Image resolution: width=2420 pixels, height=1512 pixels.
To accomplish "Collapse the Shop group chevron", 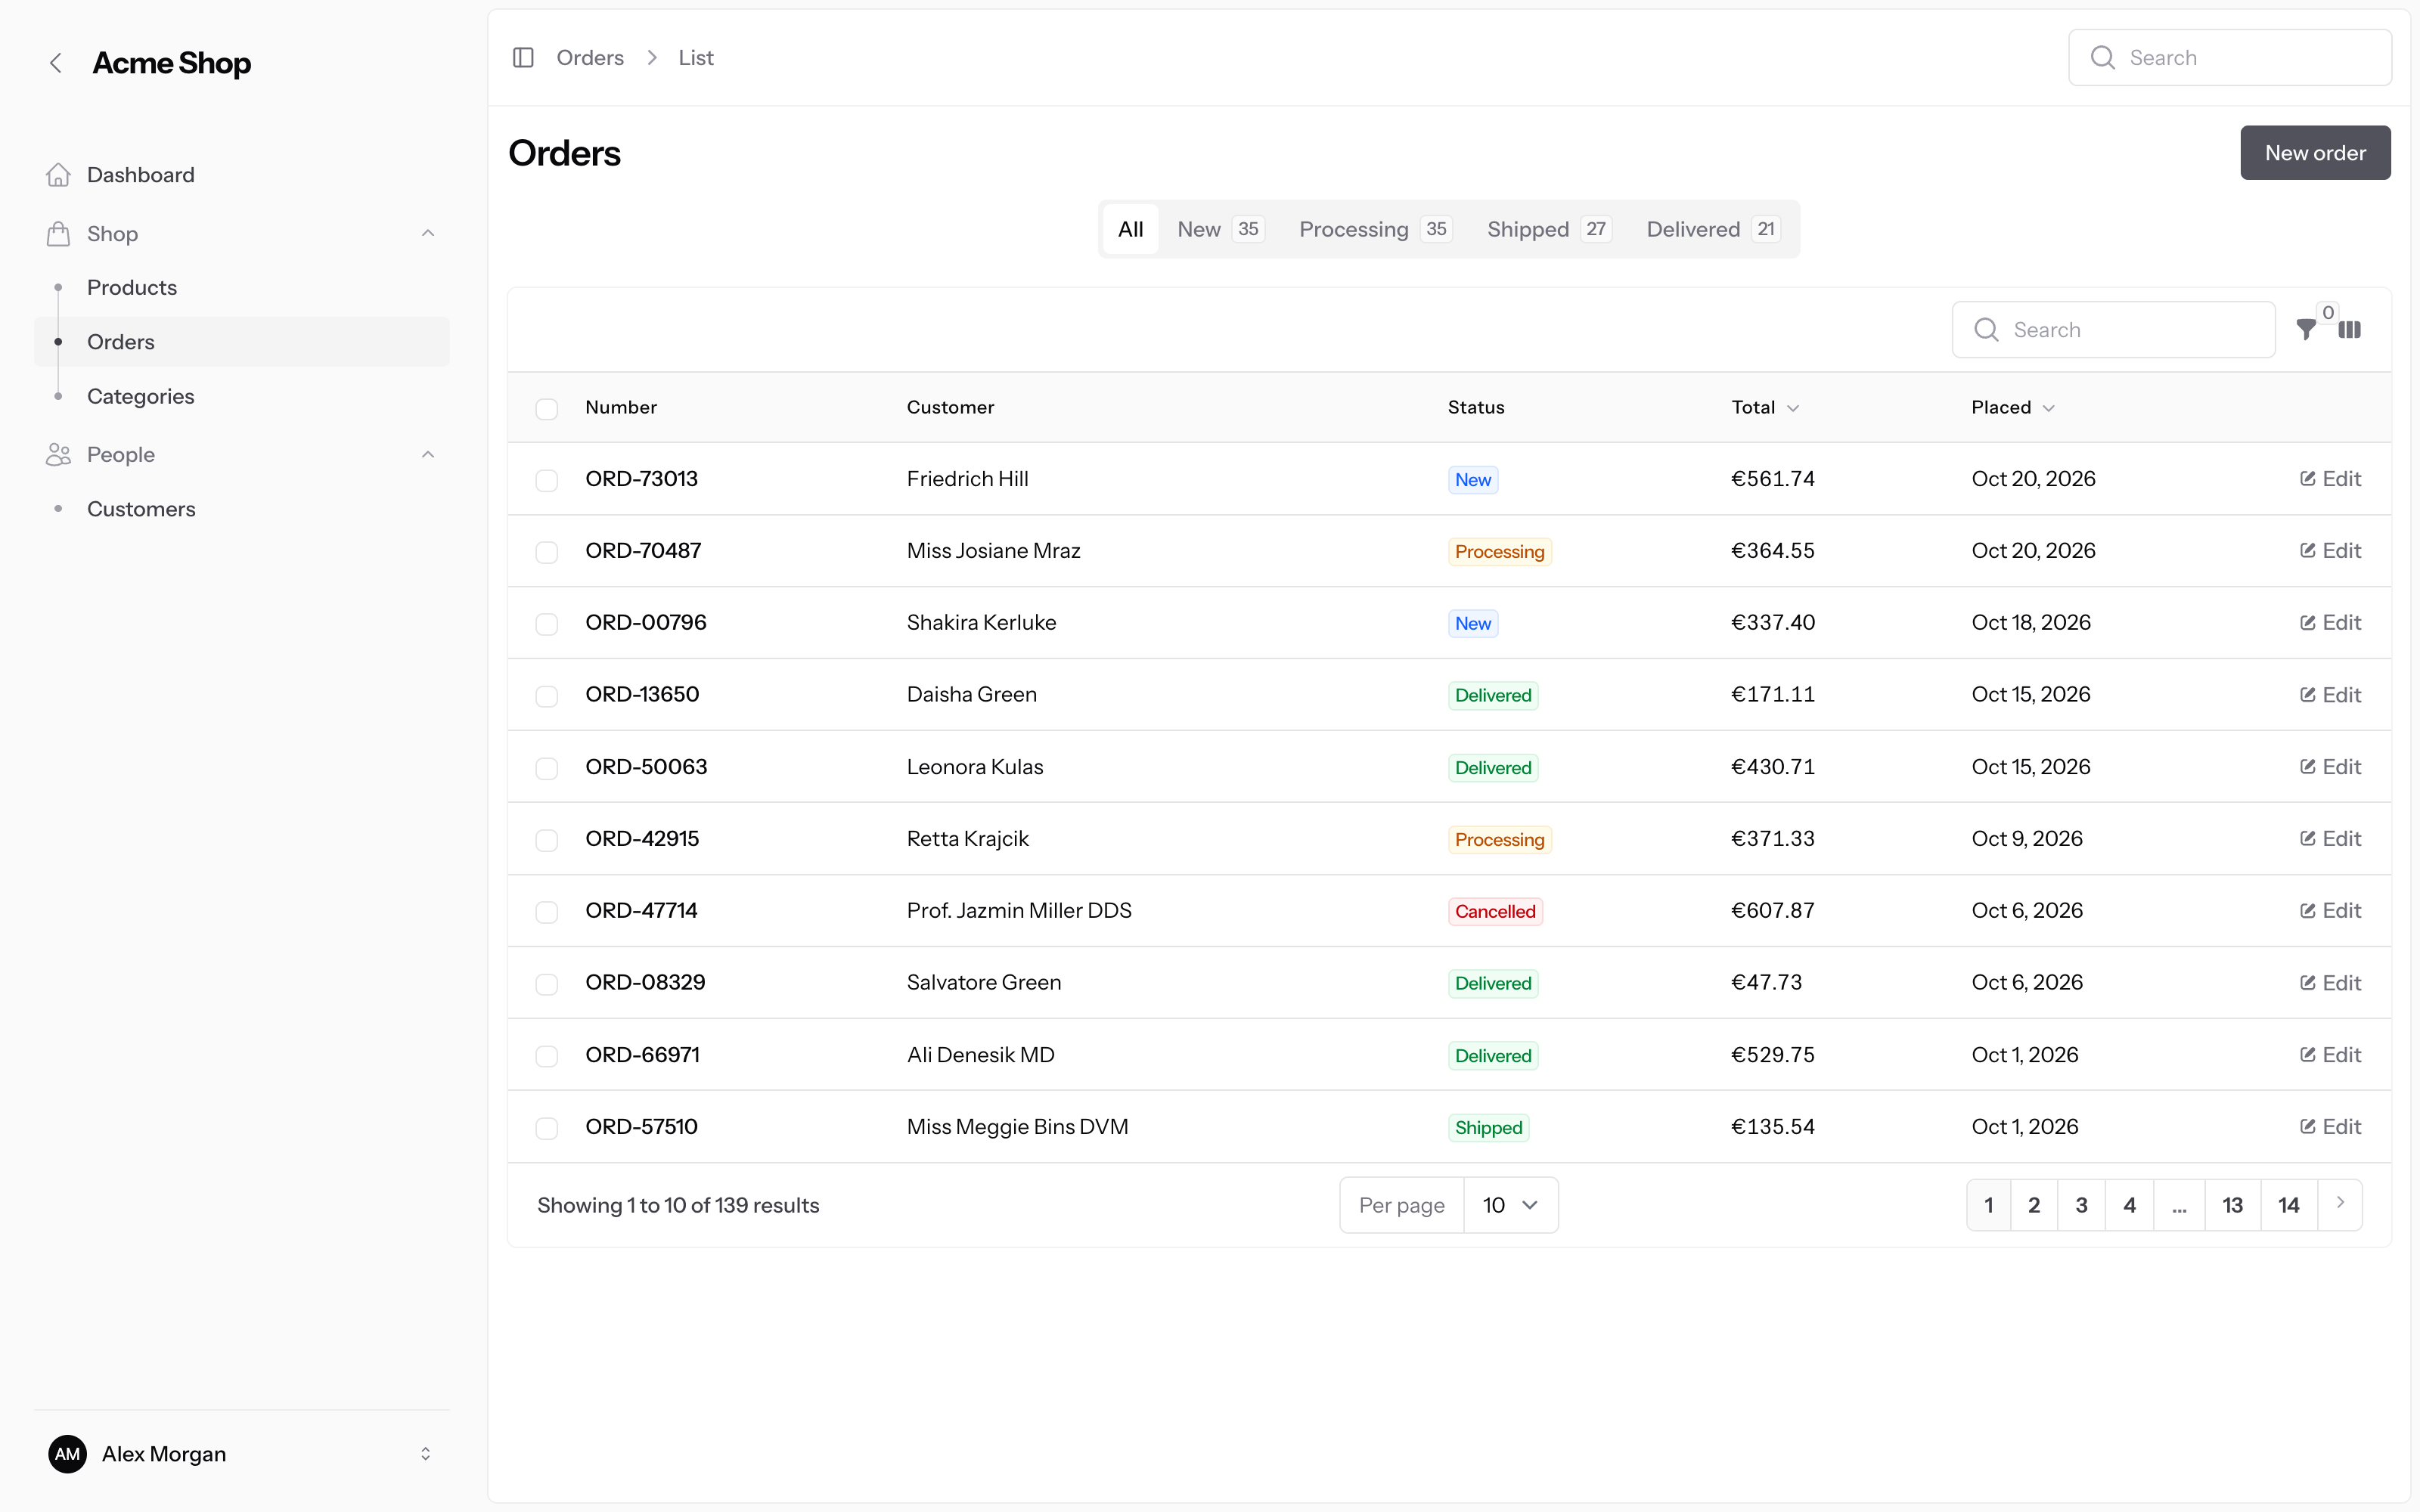I will point(428,234).
